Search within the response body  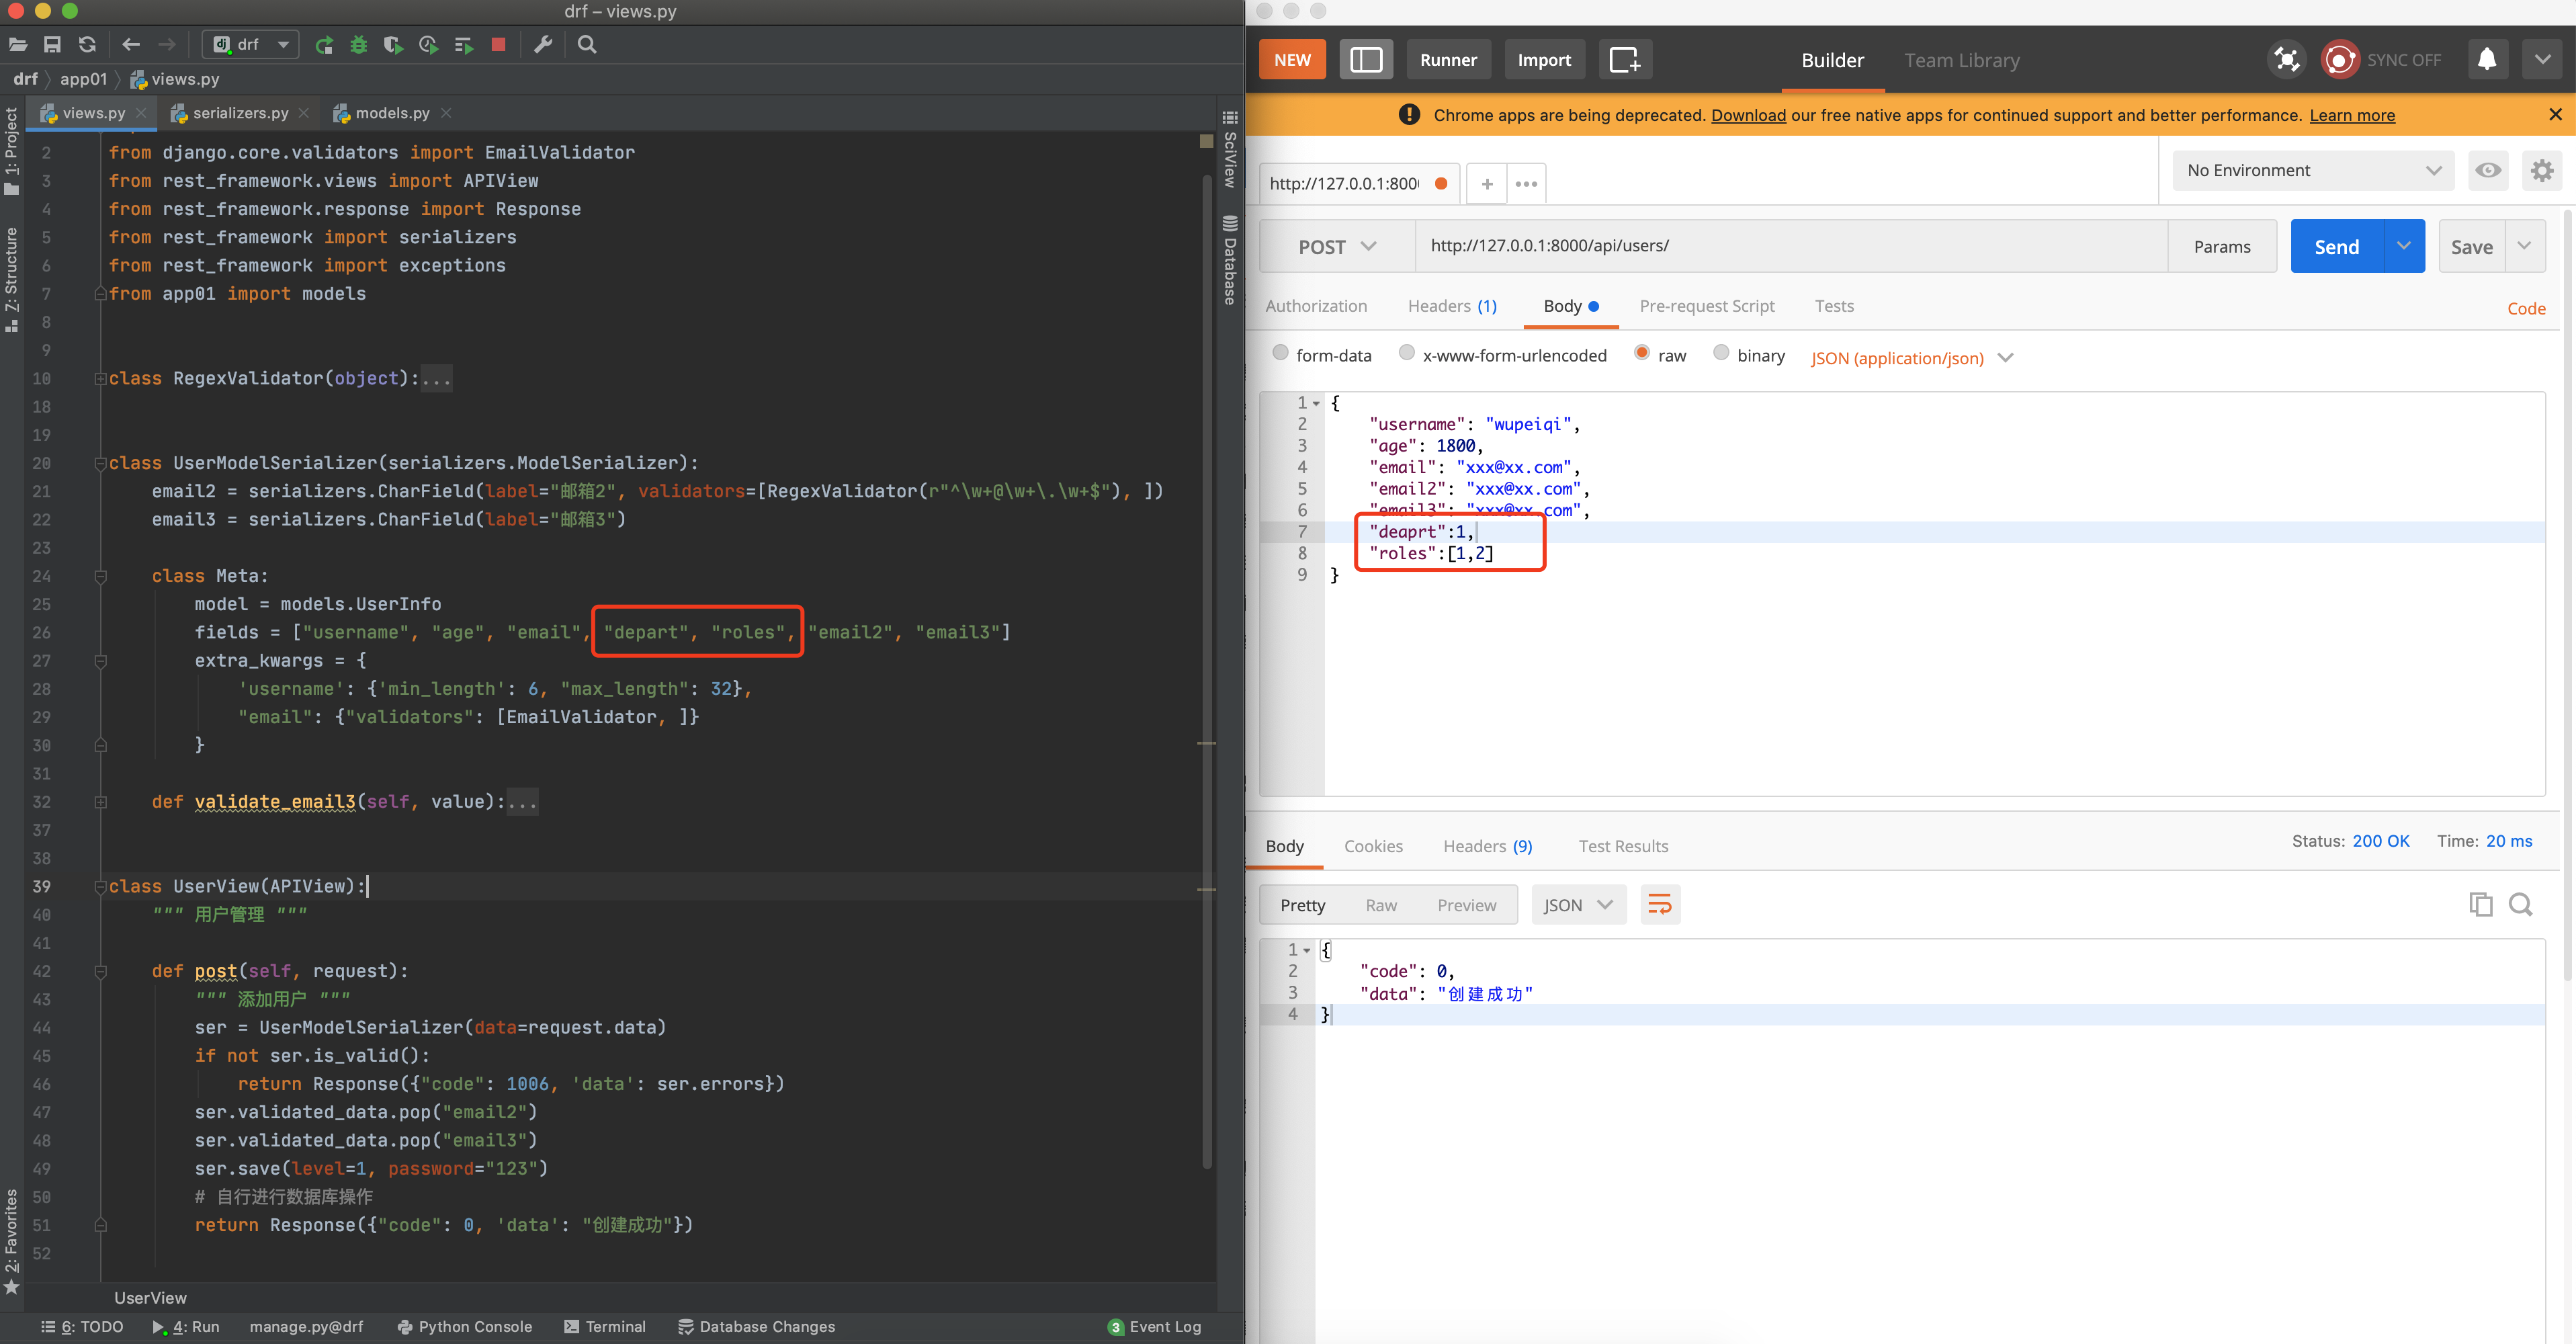click(x=2521, y=904)
